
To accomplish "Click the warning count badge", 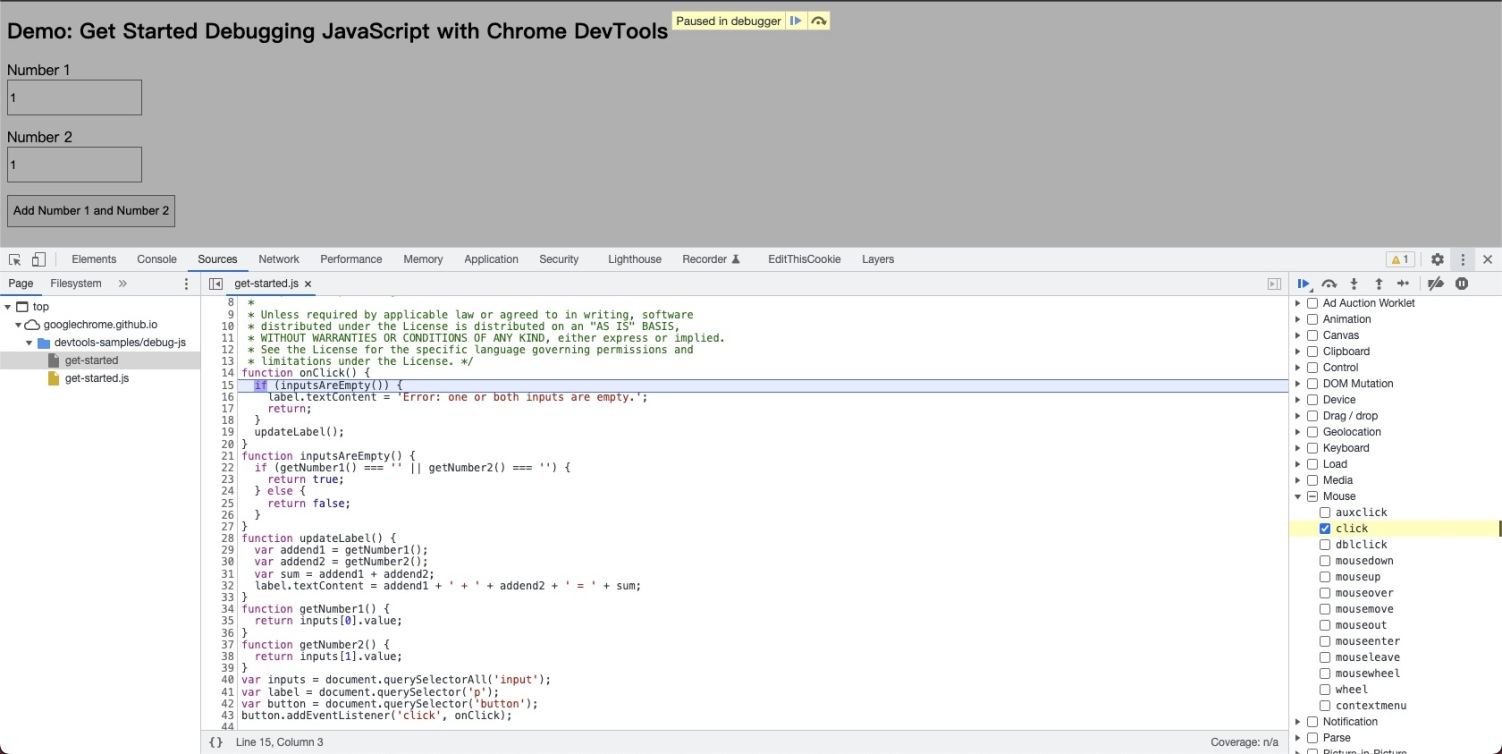I will point(1400,259).
